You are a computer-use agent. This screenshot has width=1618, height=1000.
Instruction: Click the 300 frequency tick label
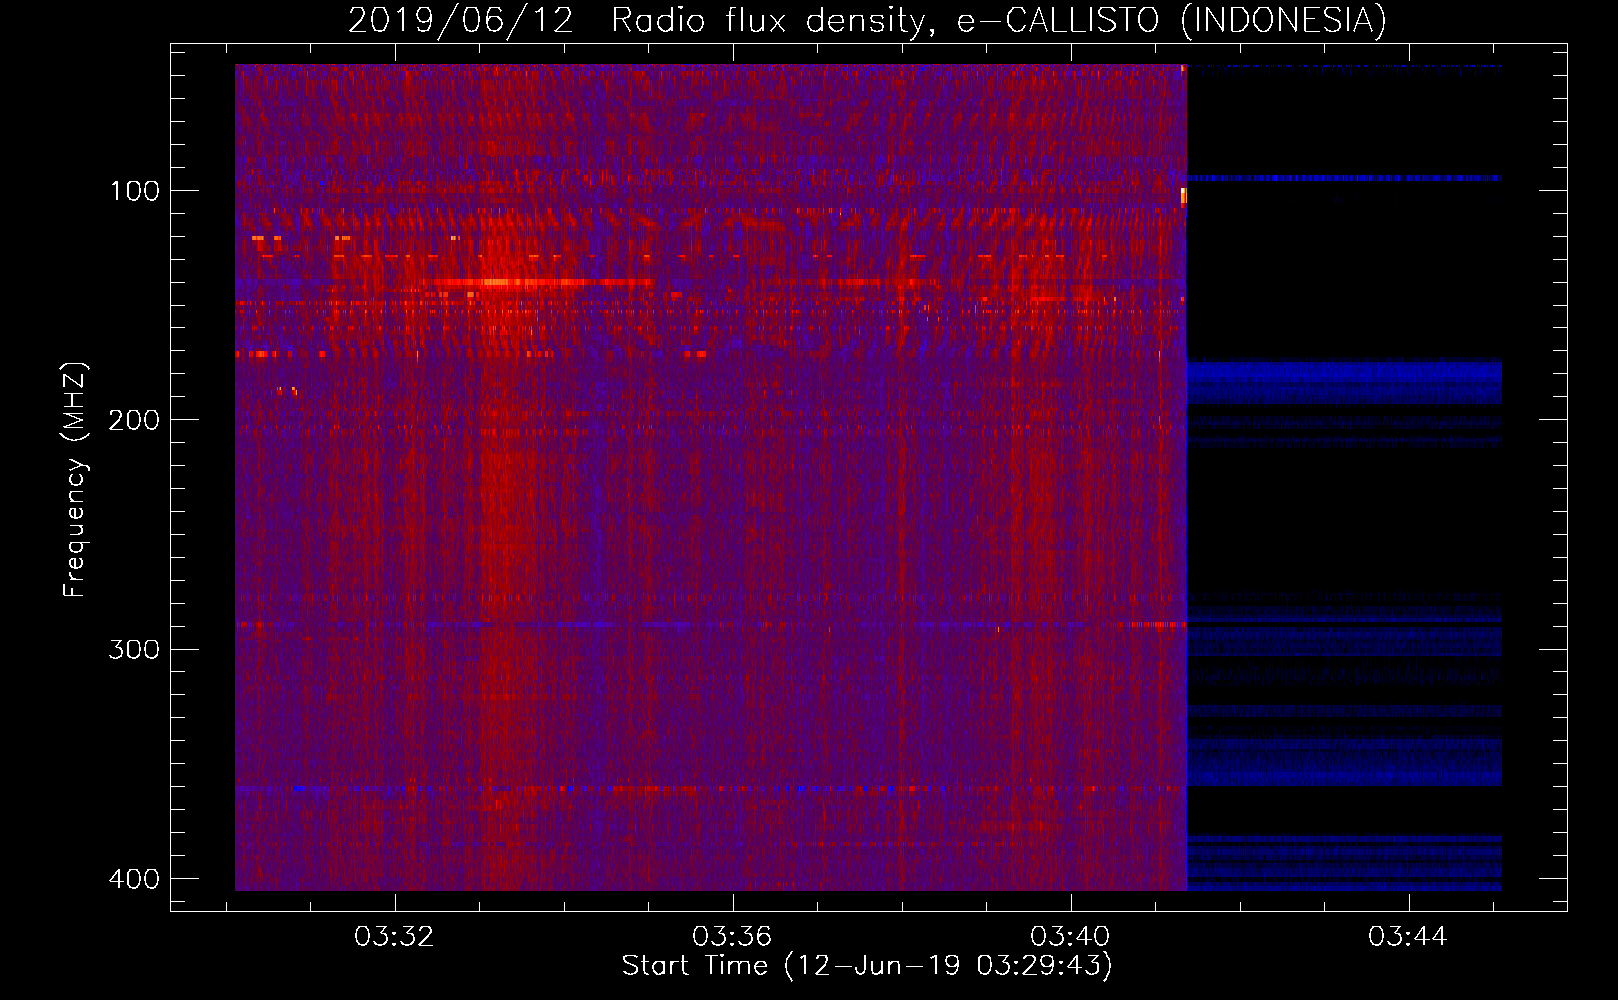(x=134, y=650)
